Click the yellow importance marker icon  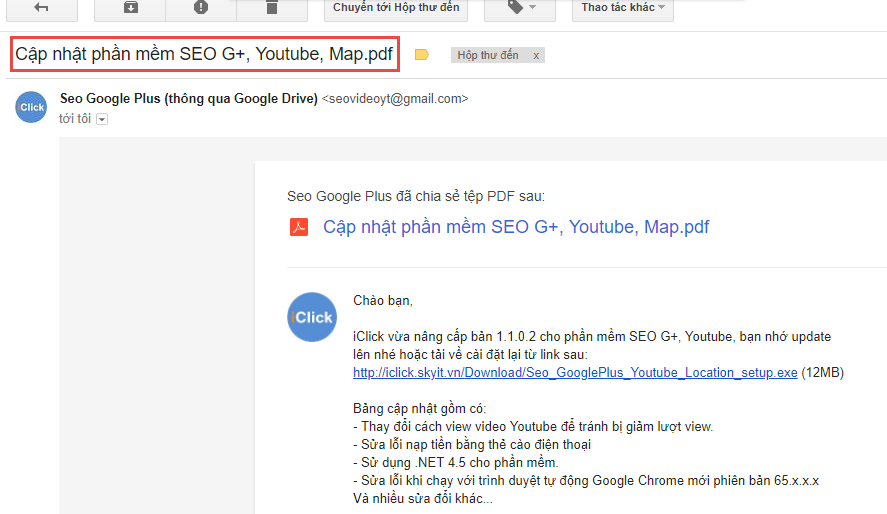point(421,55)
